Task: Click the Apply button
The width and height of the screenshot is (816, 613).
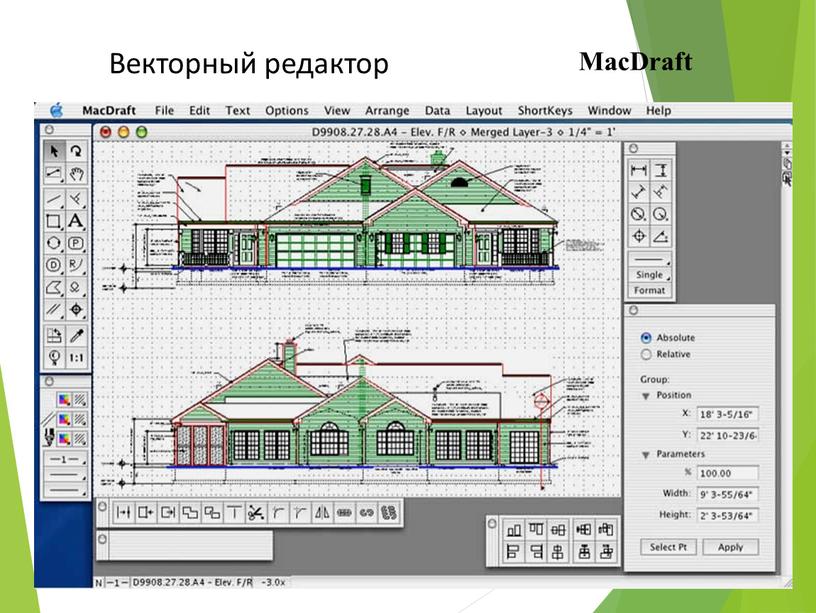Action: 730,547
